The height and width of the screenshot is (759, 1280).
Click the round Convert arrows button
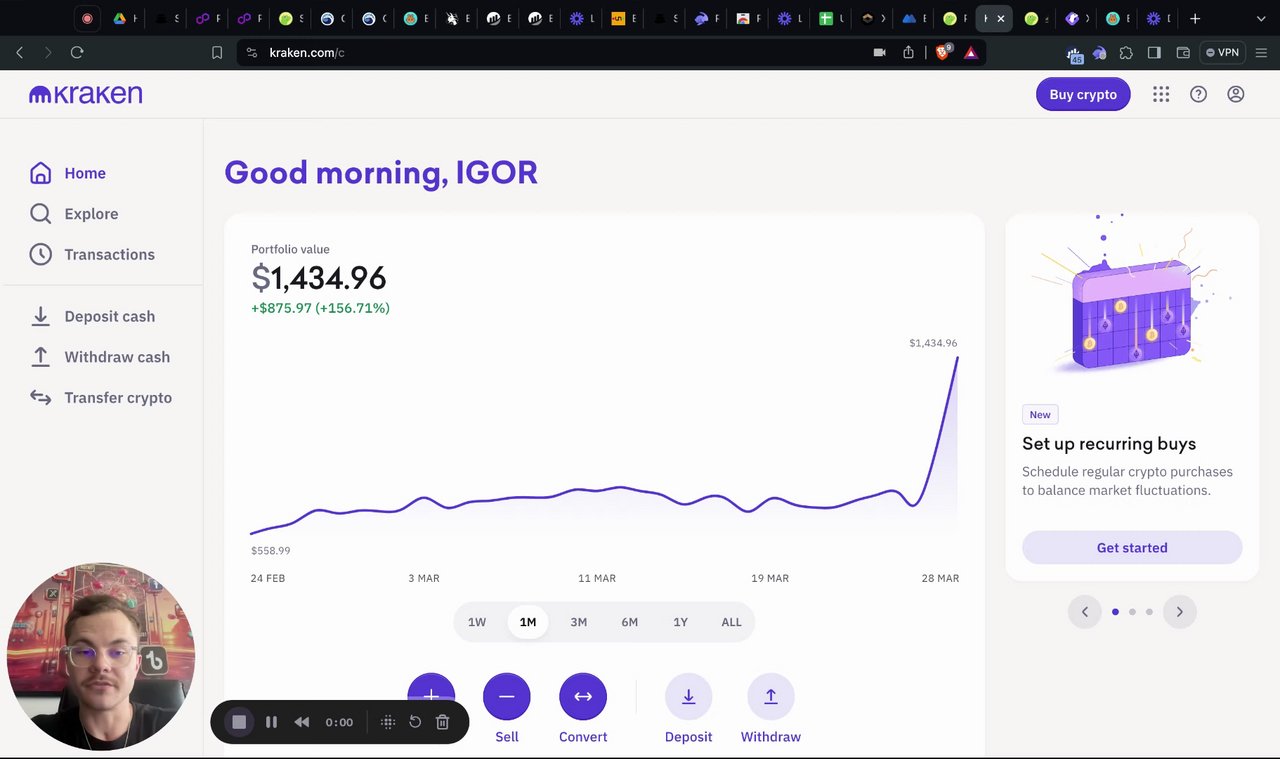[583, 696]
